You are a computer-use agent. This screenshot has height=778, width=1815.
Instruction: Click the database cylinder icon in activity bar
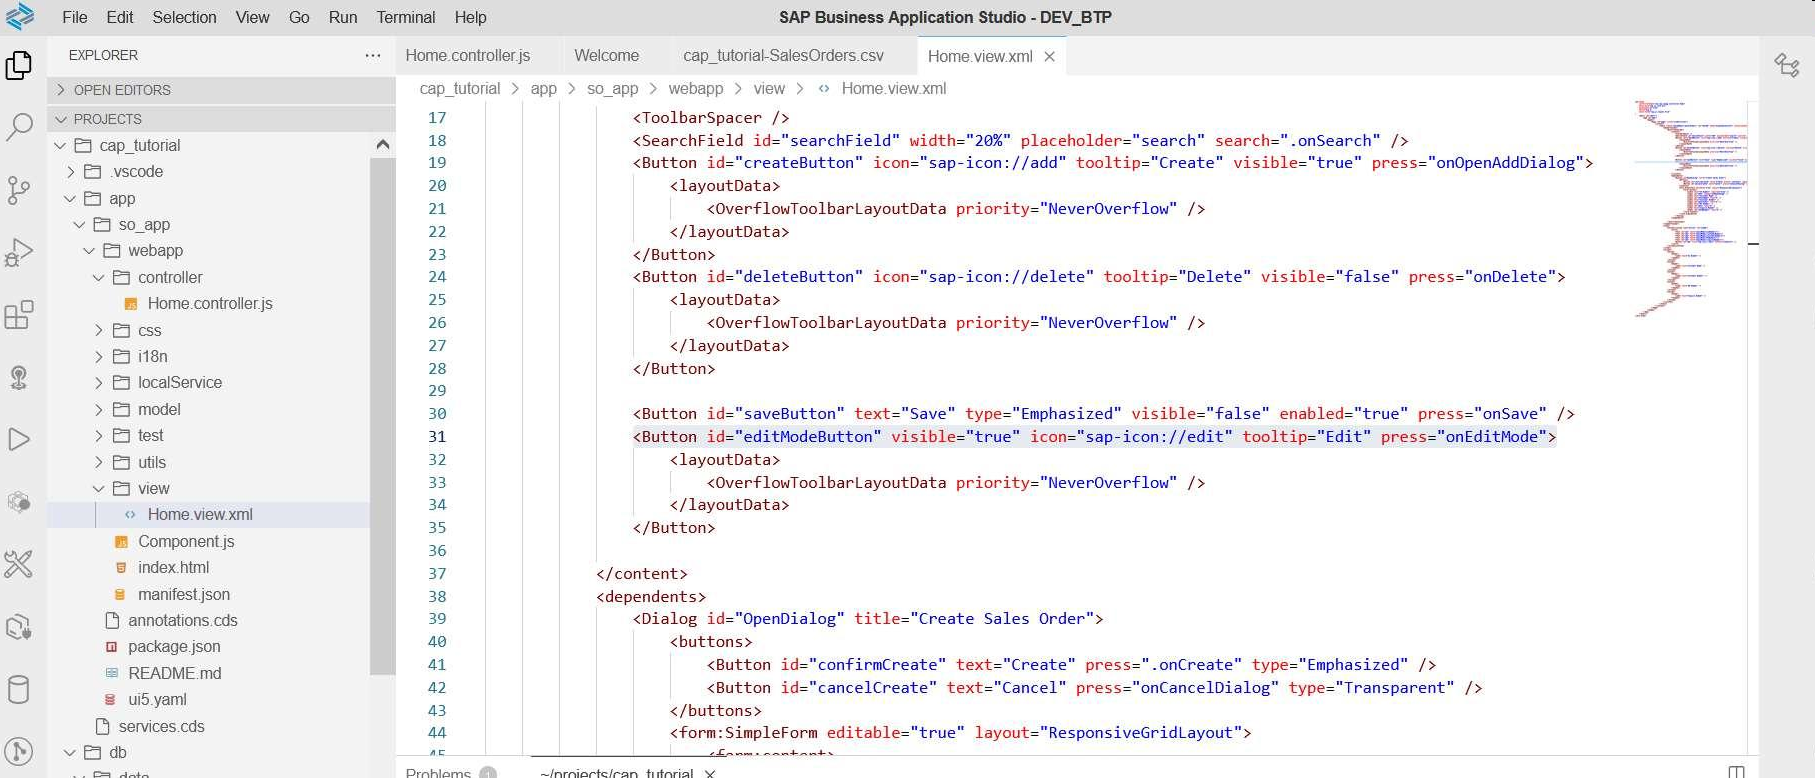(19, 689)
